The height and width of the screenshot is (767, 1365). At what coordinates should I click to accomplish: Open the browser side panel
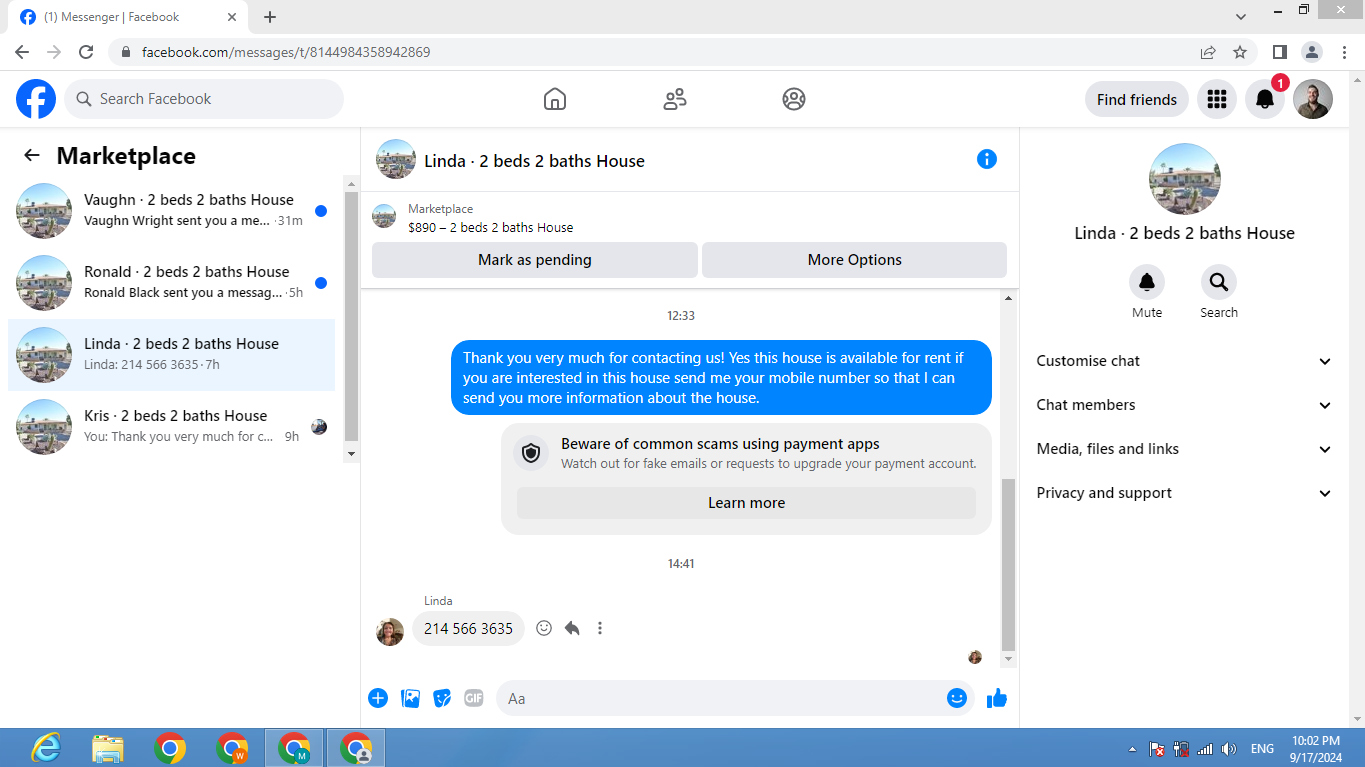pos(1279,52)
